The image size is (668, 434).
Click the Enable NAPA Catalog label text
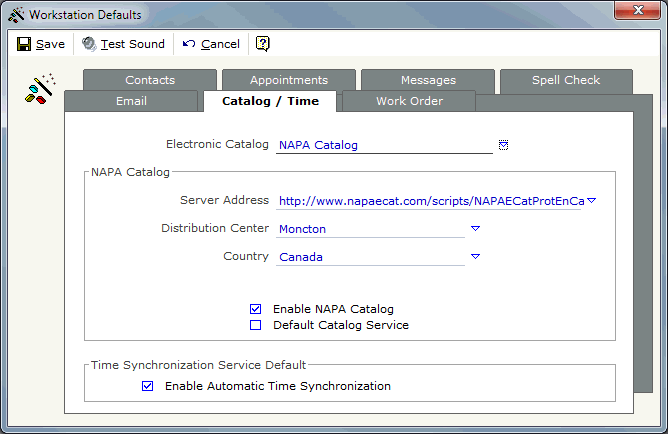point(333,309)
